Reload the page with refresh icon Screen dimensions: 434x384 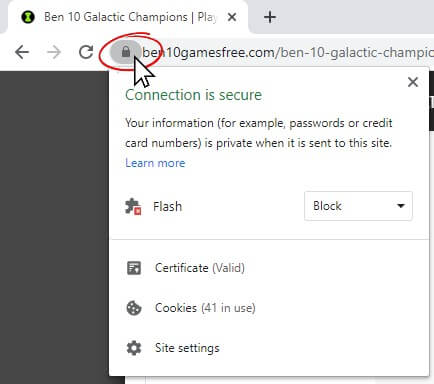[86, 52]
